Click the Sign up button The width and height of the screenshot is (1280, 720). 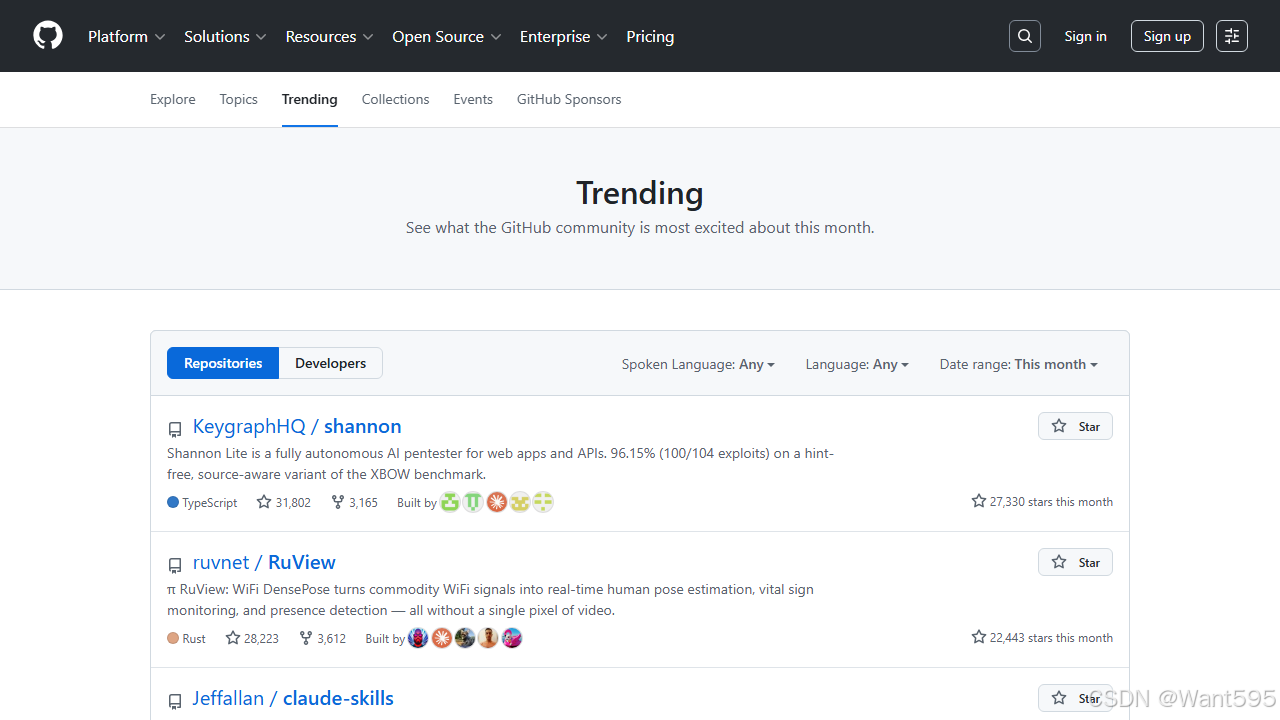point(1167,36)
